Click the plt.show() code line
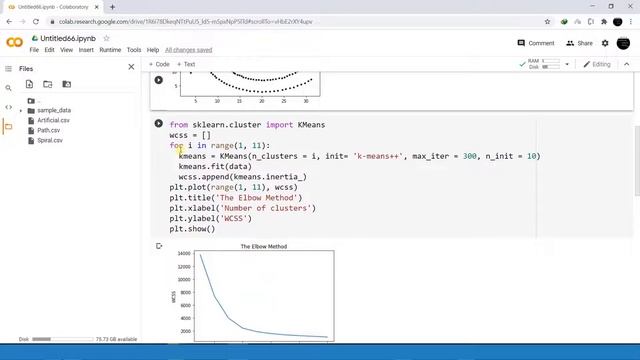640x360 pixels. [192, 229]
